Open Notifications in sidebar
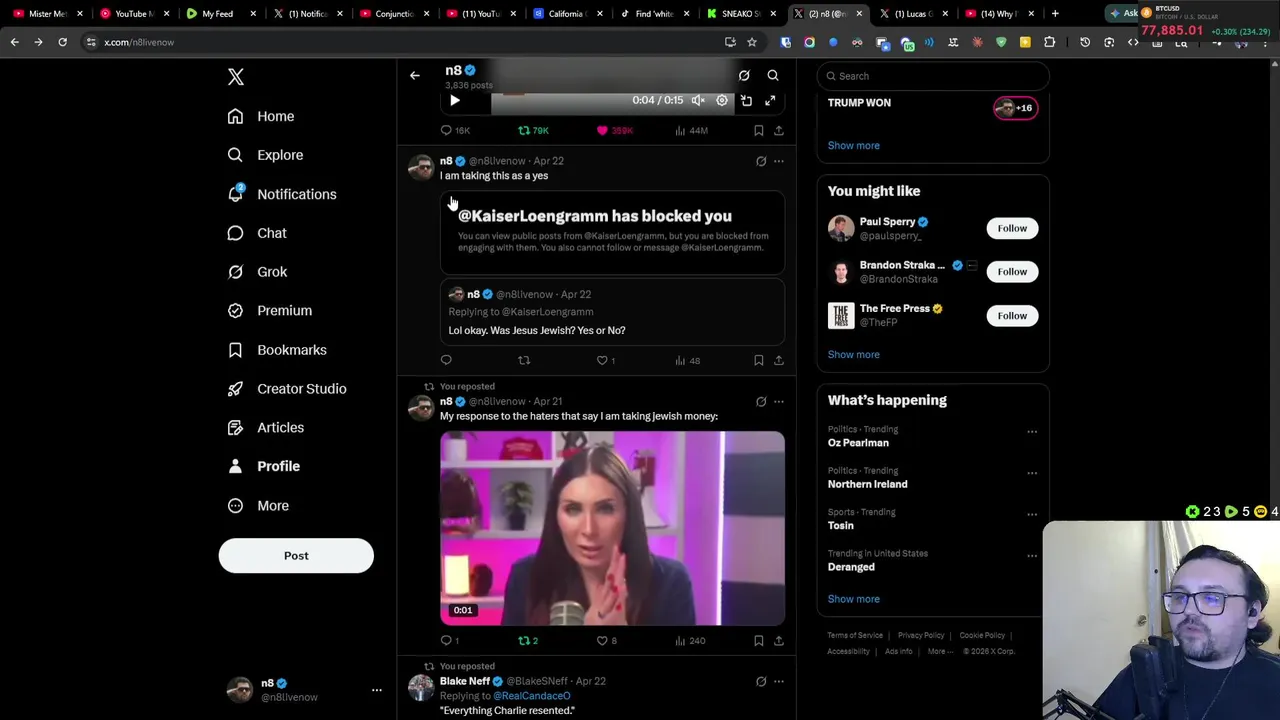 (282, 194)
